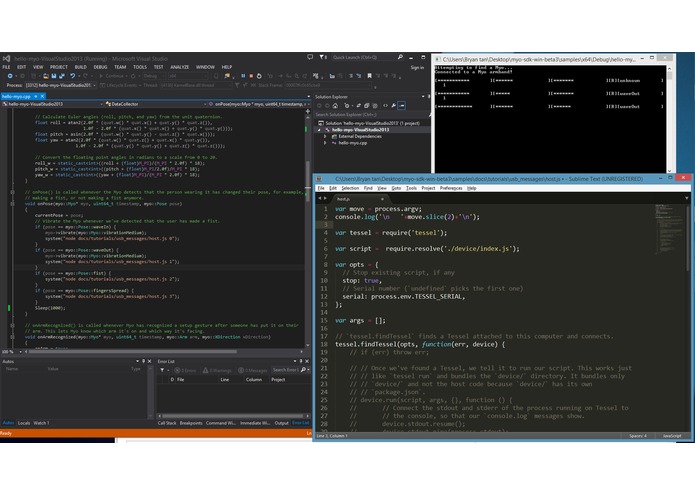Select the Solution 'hello-myo-VisualStudio2013' tree row
Image resolution: width=695 pixels, height=494 pixels.
click(371, 123)
